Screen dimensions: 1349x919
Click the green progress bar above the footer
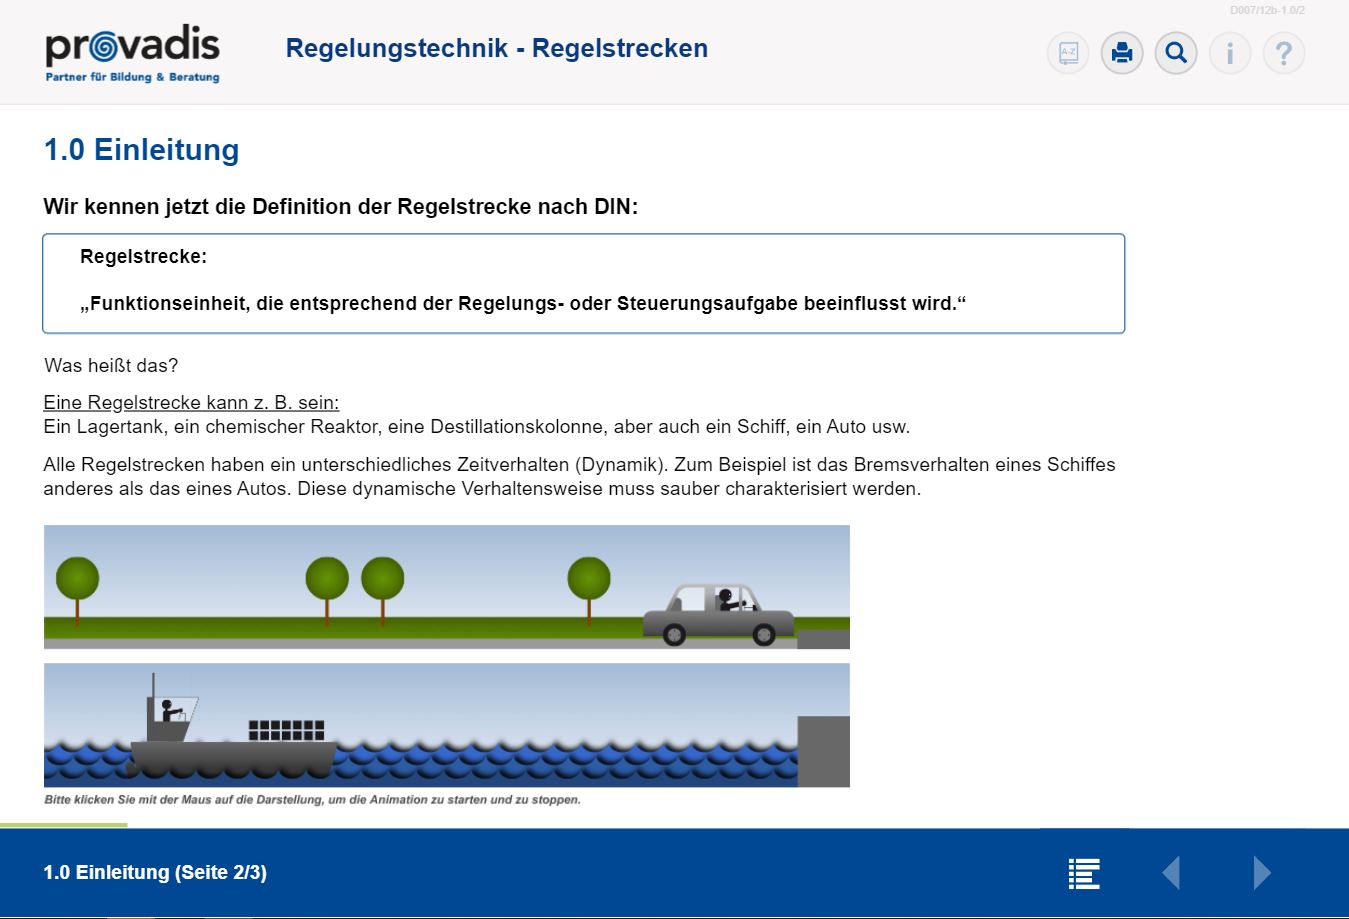[64, 825]
